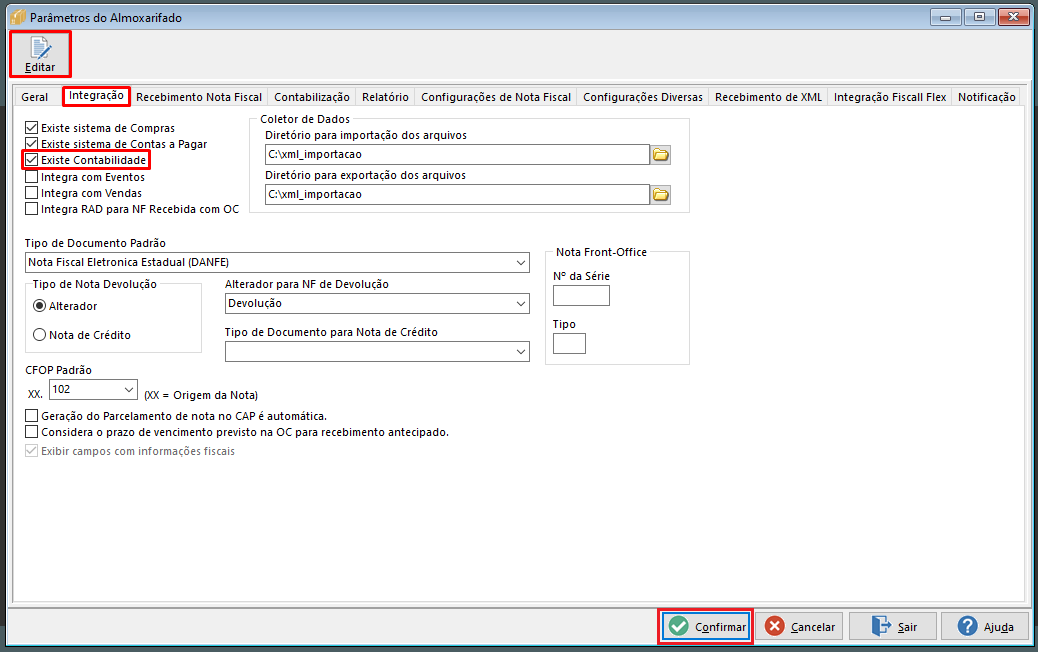Expand Tipo de Documento para Nota de Crédito
The height and width of the screenshot is (652, 1038).
(x=521, y=351)
